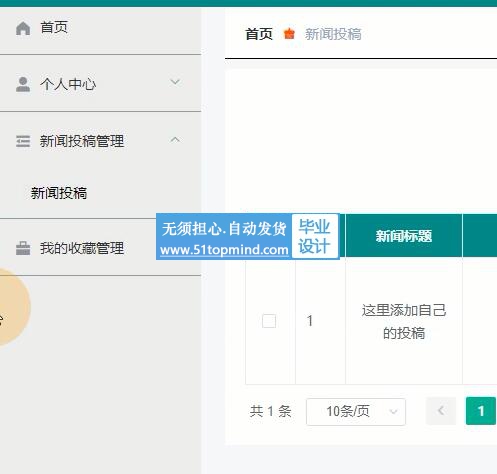Tick the checkbox for row 1
This screenshot has width=497, height=474.
tap(269, 321)
